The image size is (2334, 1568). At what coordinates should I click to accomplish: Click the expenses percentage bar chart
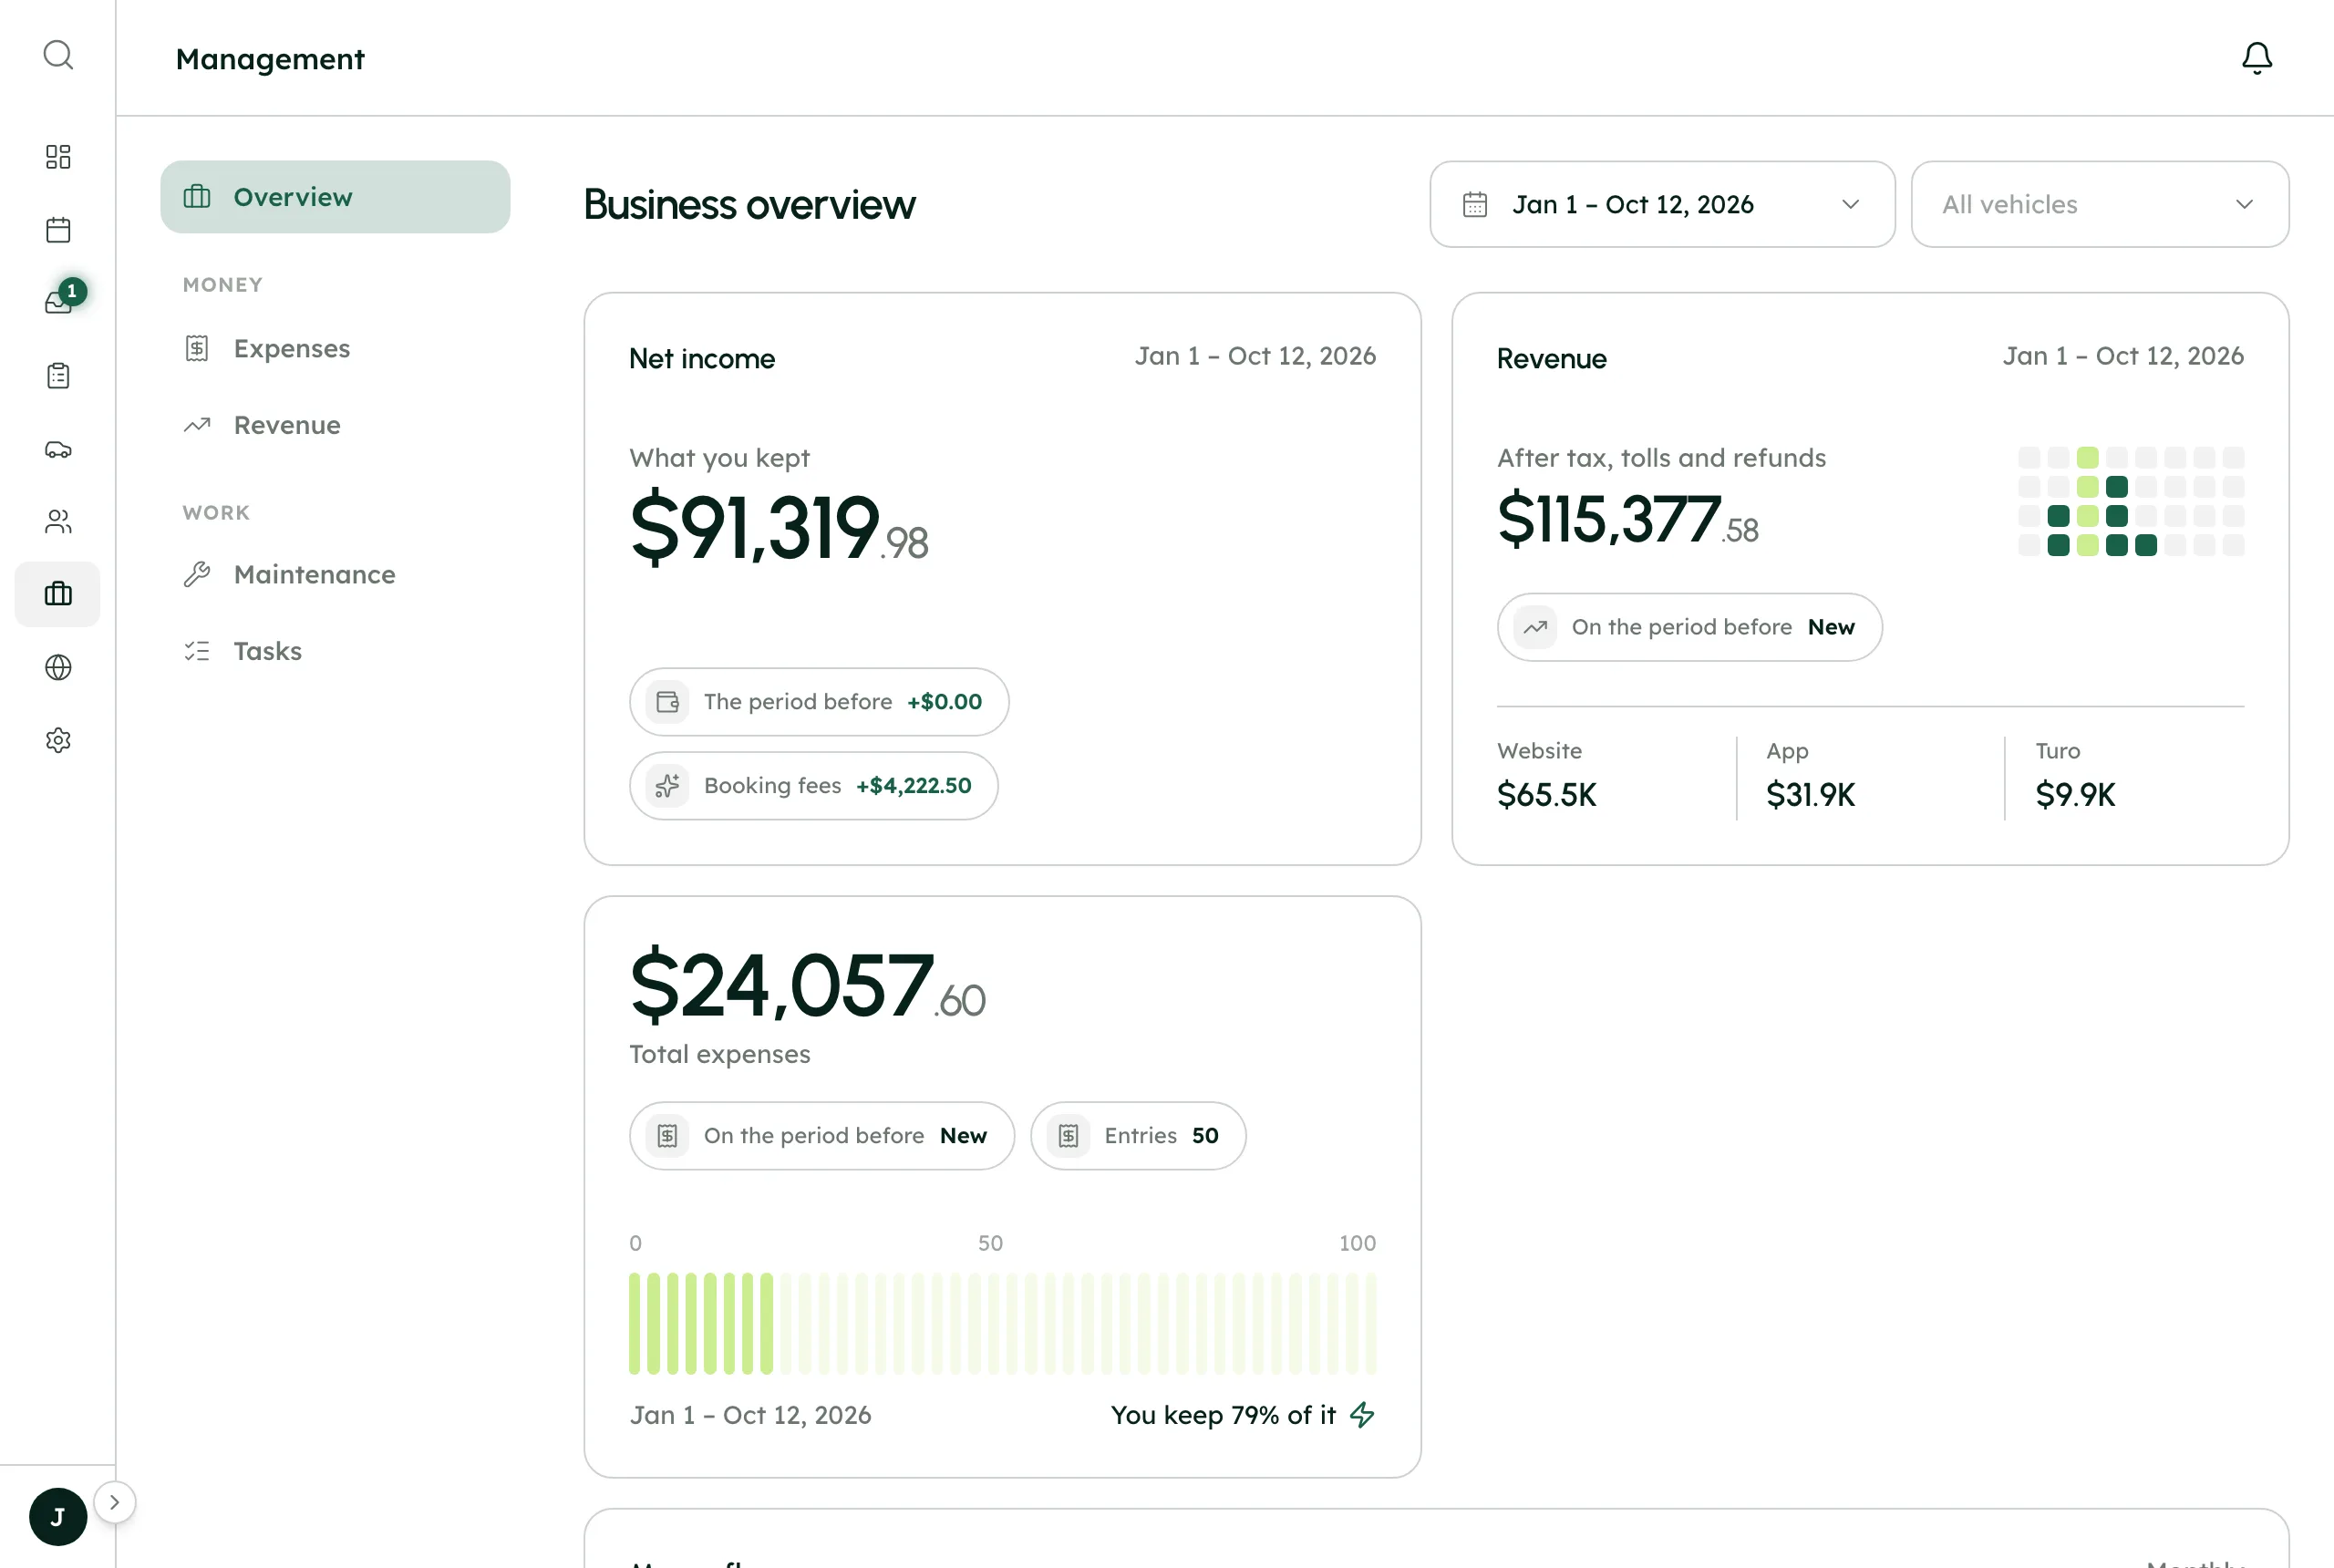coord(1003,1323)
